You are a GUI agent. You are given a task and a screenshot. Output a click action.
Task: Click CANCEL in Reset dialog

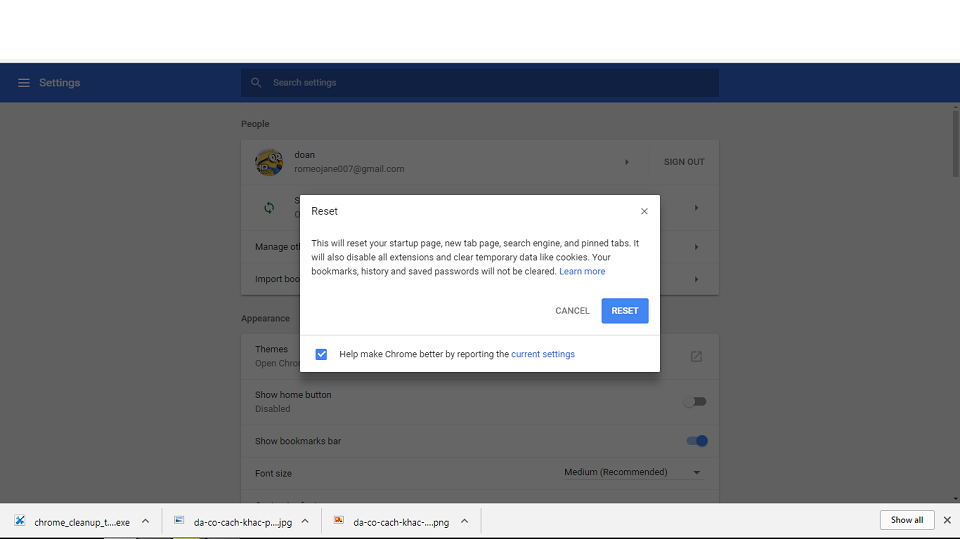[x=572, y=311]
